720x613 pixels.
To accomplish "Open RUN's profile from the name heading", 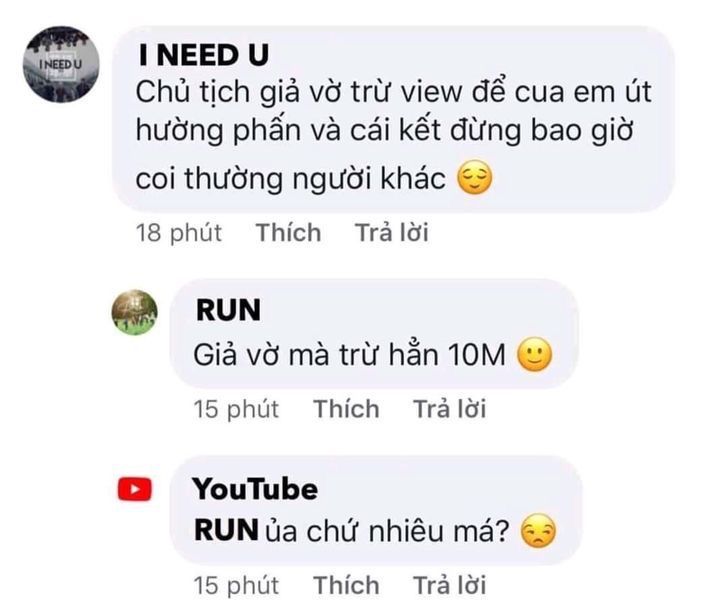I will tap(228, 310).
